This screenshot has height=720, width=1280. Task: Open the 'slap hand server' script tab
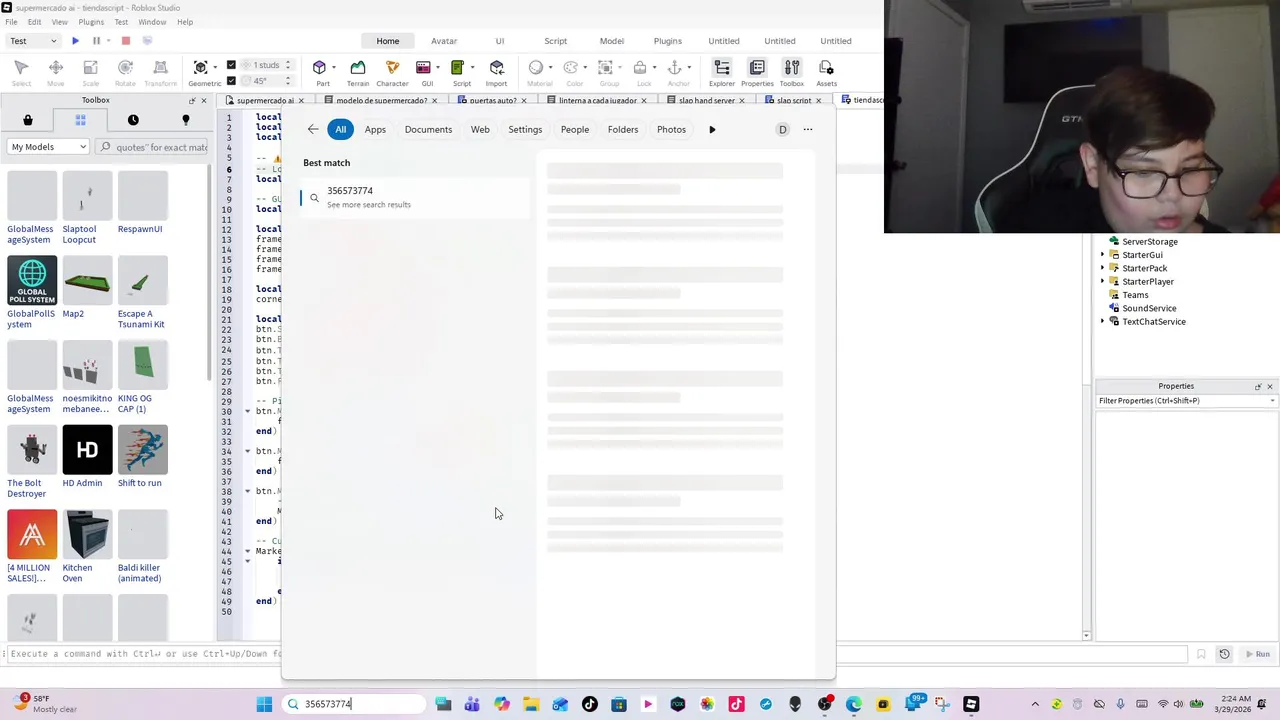[707, 100]
